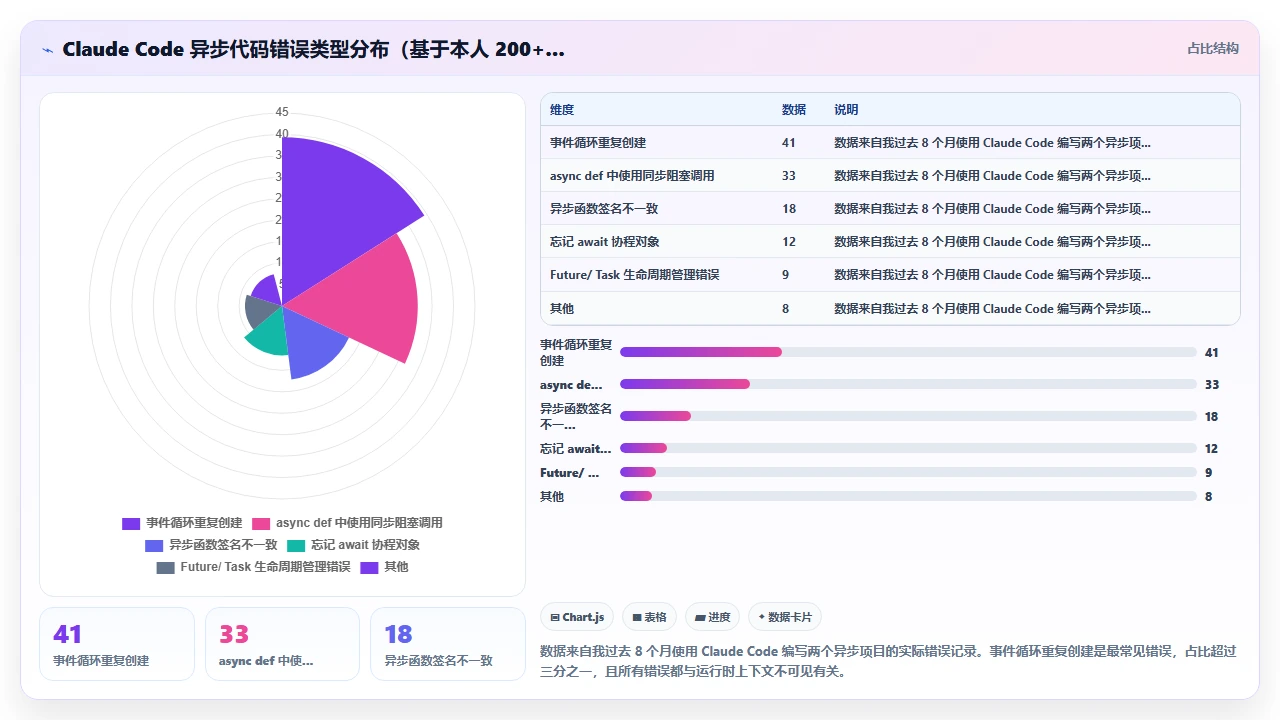Click table value 12

pyautogui.click(x=789, y=242)
